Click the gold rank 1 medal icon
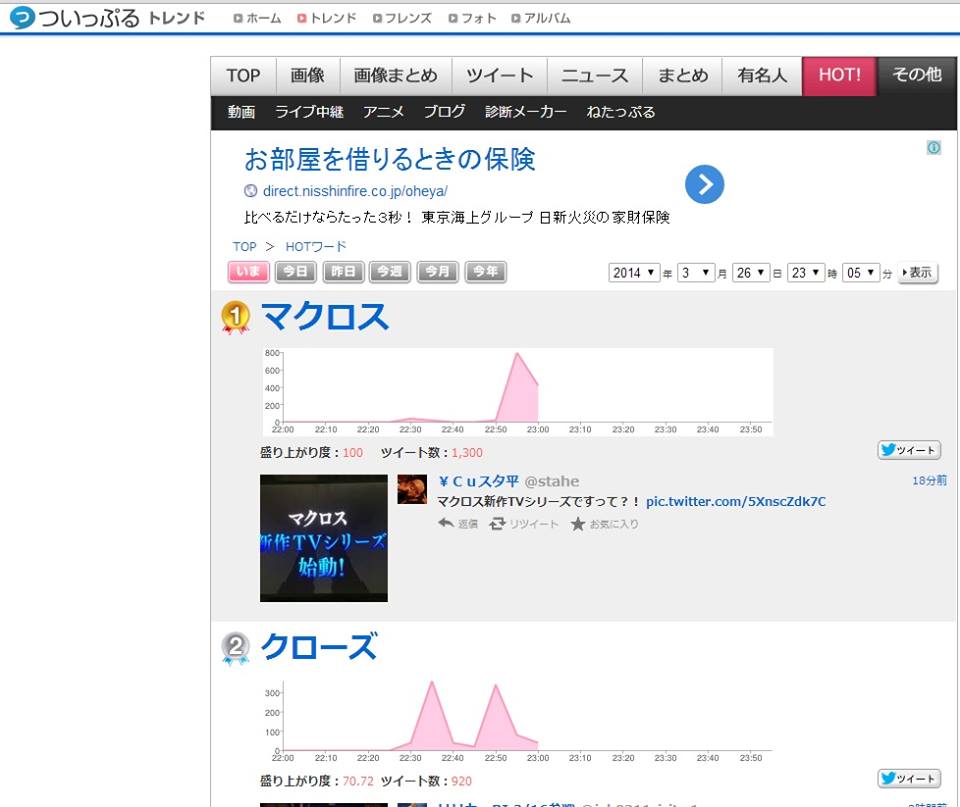Screen dimensions: 960x807 click(235, 318)
